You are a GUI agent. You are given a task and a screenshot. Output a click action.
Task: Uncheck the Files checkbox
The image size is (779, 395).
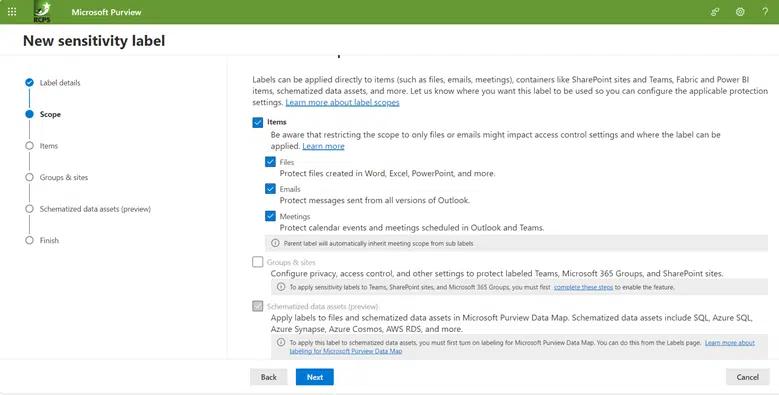pos(270,162)
